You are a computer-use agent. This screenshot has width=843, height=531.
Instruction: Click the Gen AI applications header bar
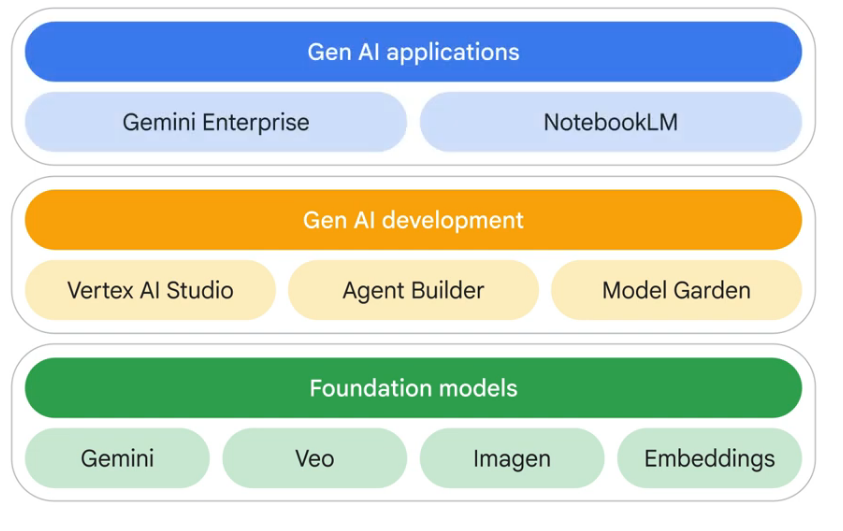[x=413, y=52]
